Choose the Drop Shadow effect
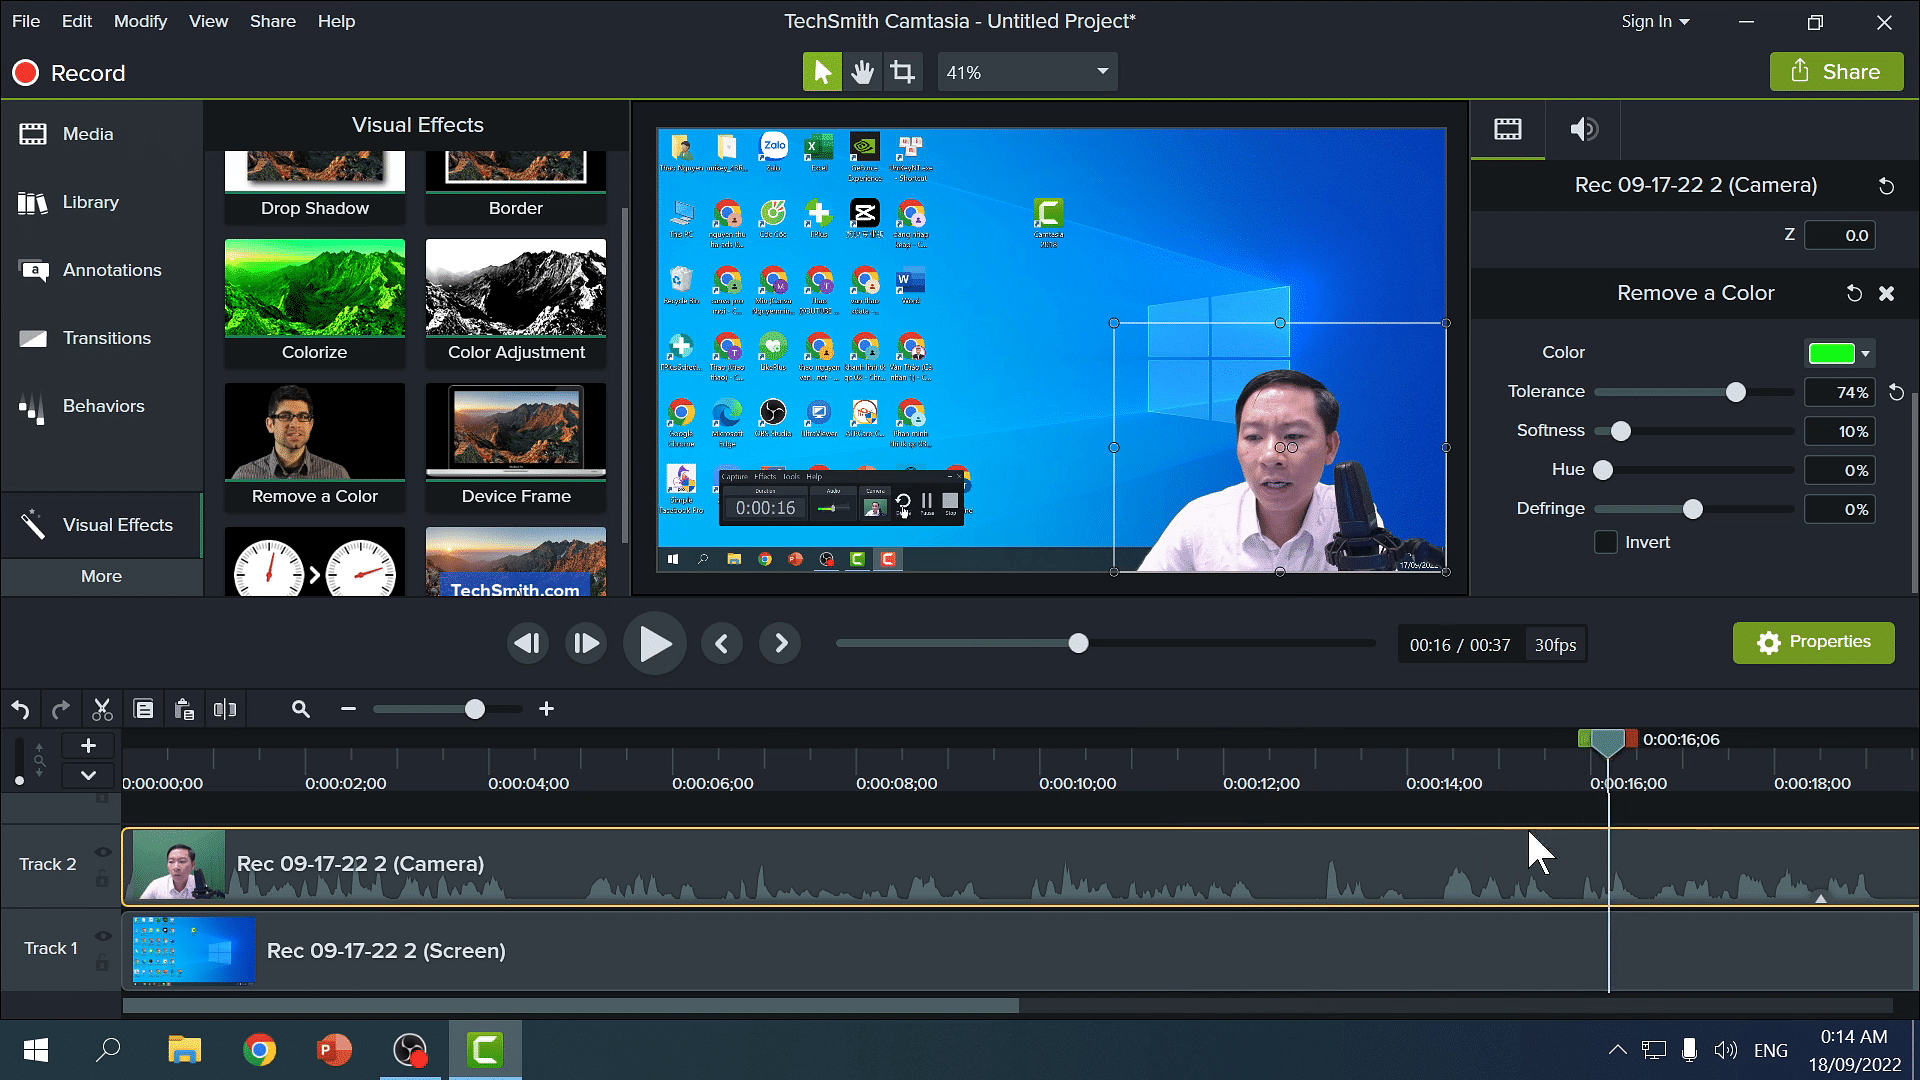The image size is (1920, 1080). (315, 187)
